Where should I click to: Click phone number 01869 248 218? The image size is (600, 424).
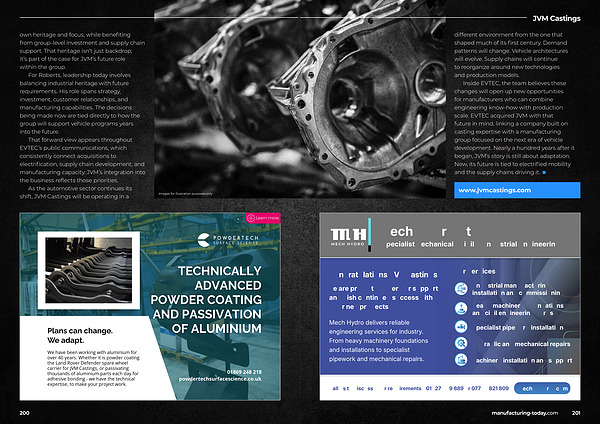(244, 372)
